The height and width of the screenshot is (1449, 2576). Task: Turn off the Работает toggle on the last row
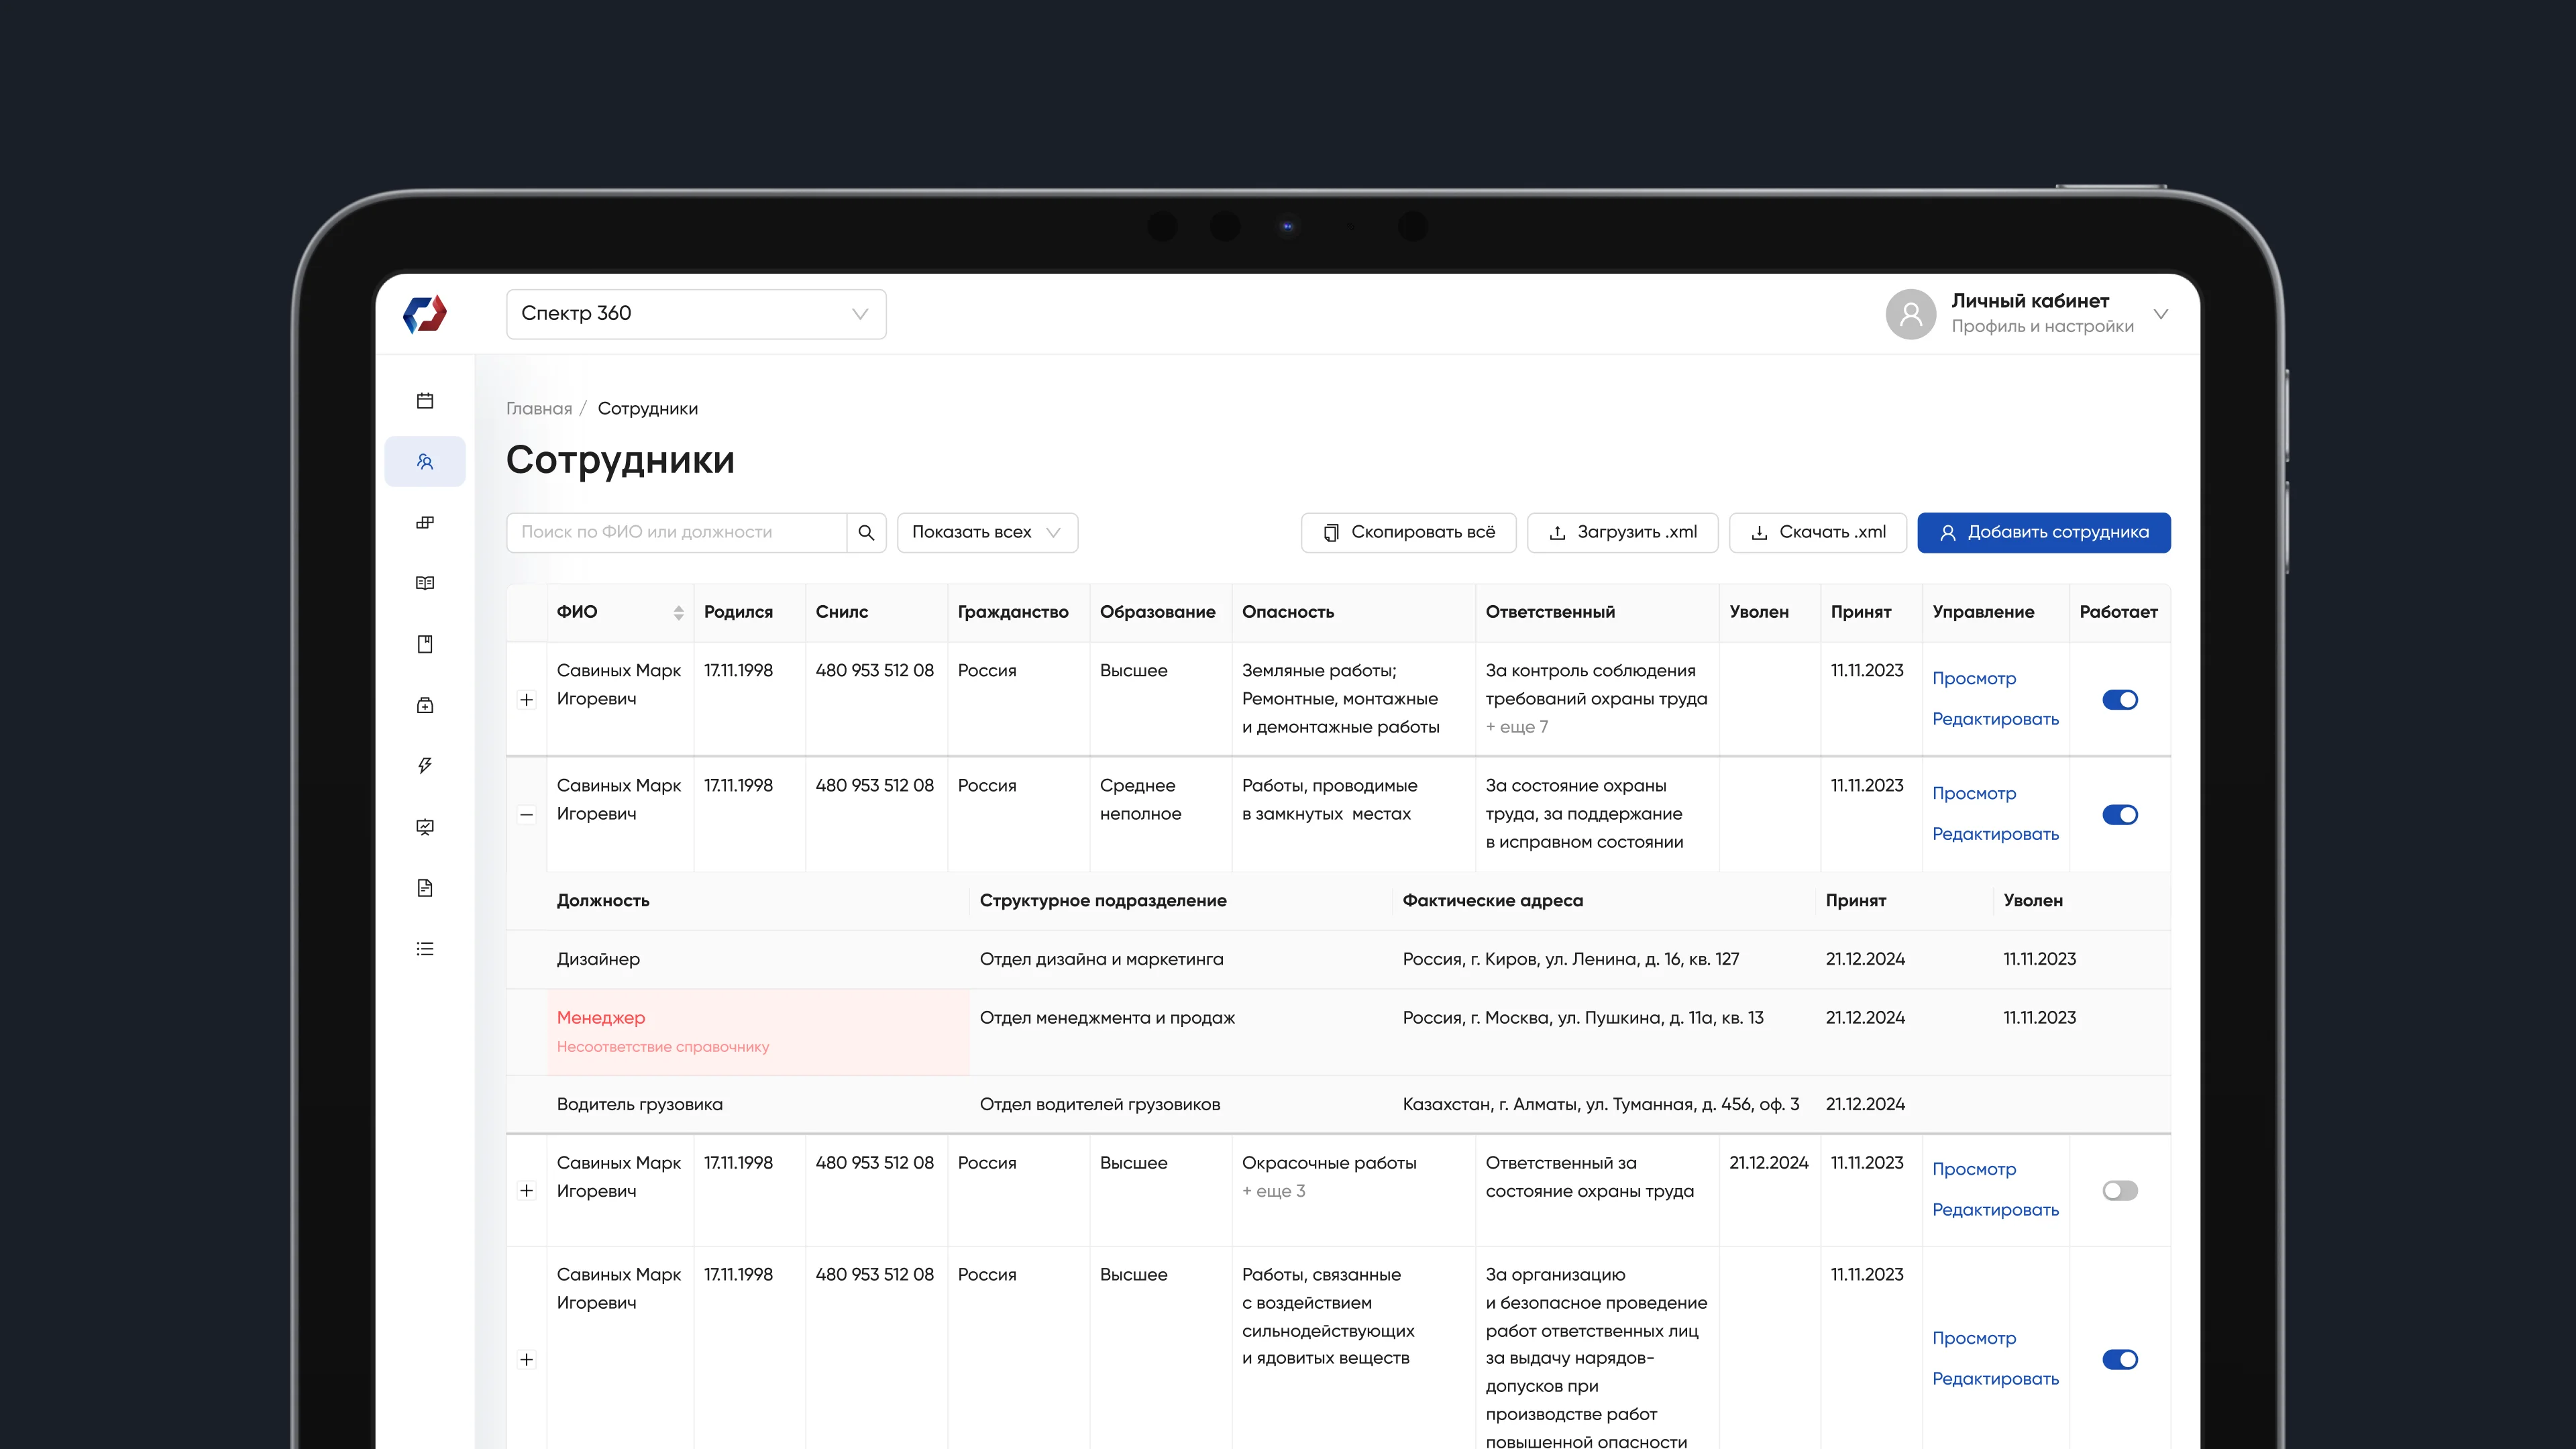click(x=2120, y=1359)
